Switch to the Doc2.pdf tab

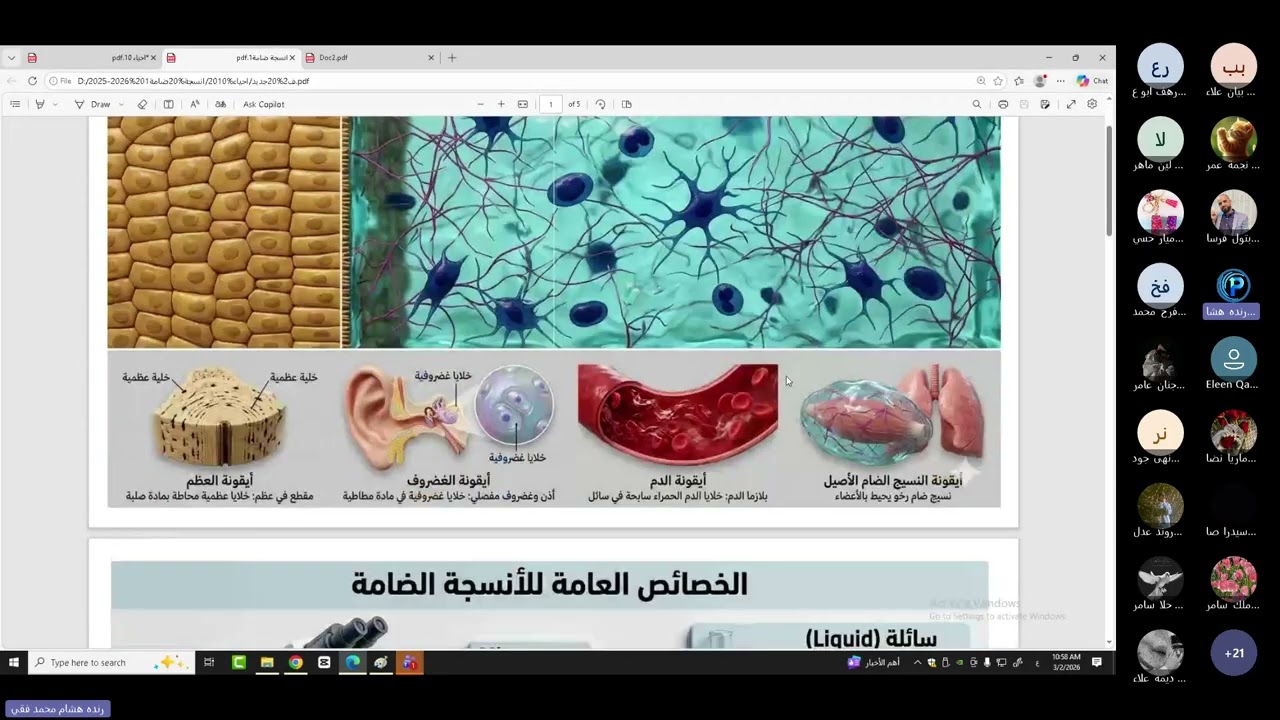point(368,58)
